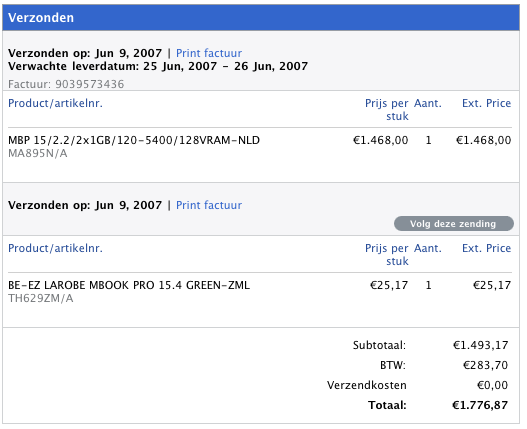The height and width of the screenshot is (429, 527).
Task: Select the MBP 15/2.2 product name
Action: (134, 140)
